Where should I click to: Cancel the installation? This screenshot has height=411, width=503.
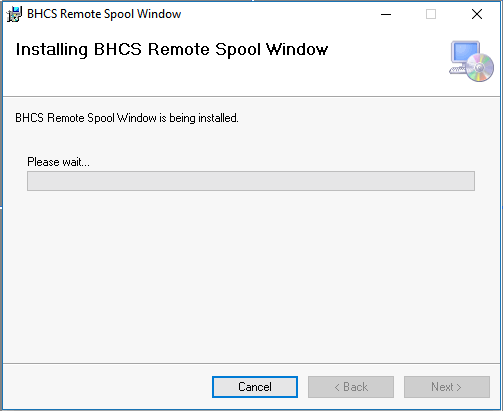pos(255,387)
